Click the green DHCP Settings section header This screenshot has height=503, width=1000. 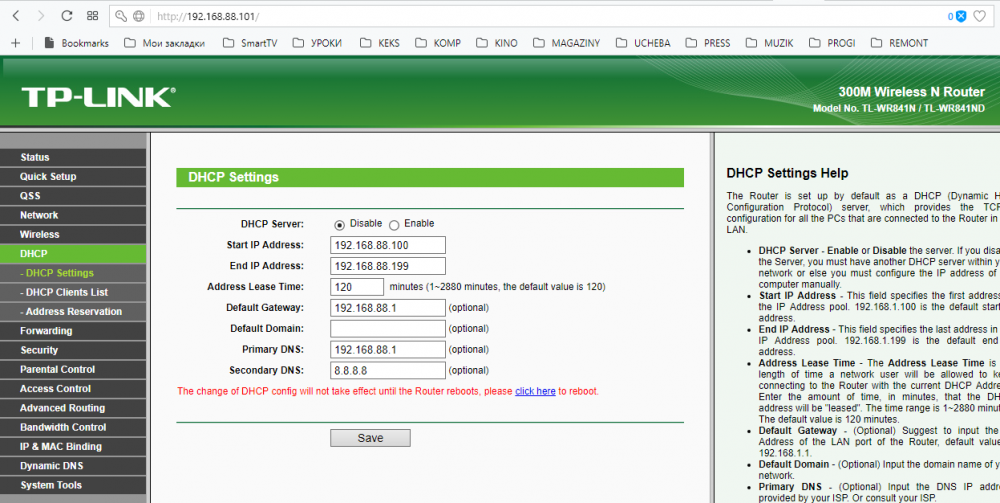(x=430, y=177)
